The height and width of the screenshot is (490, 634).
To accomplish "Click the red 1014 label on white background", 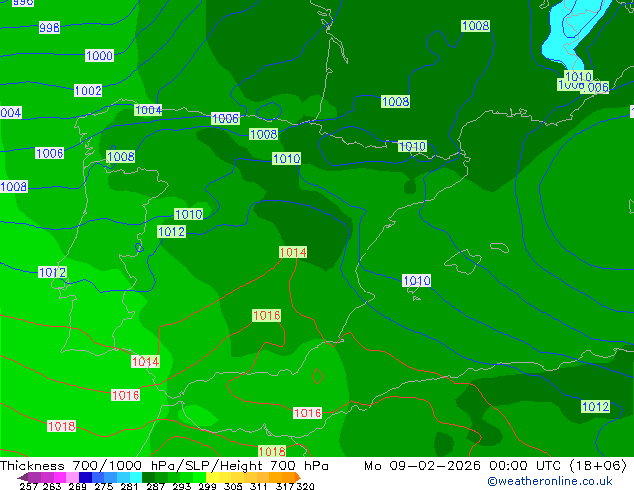I will 145,361.
